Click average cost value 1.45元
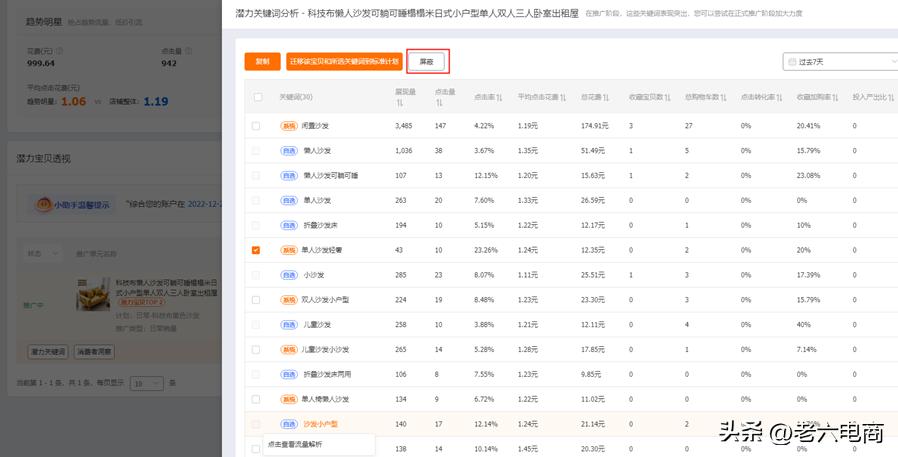Image resolution: width=898 pixels, height=457 pixels. [527, 449]
